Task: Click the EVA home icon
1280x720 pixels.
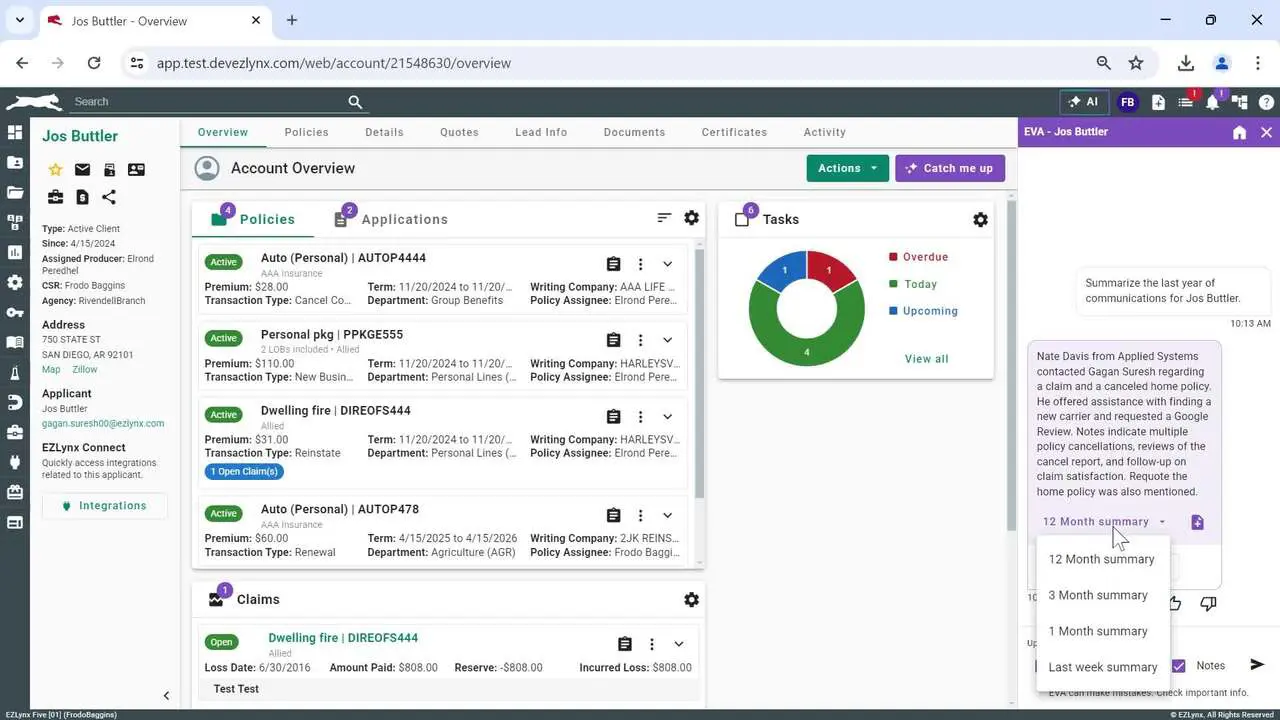Action: point(1239,132)
